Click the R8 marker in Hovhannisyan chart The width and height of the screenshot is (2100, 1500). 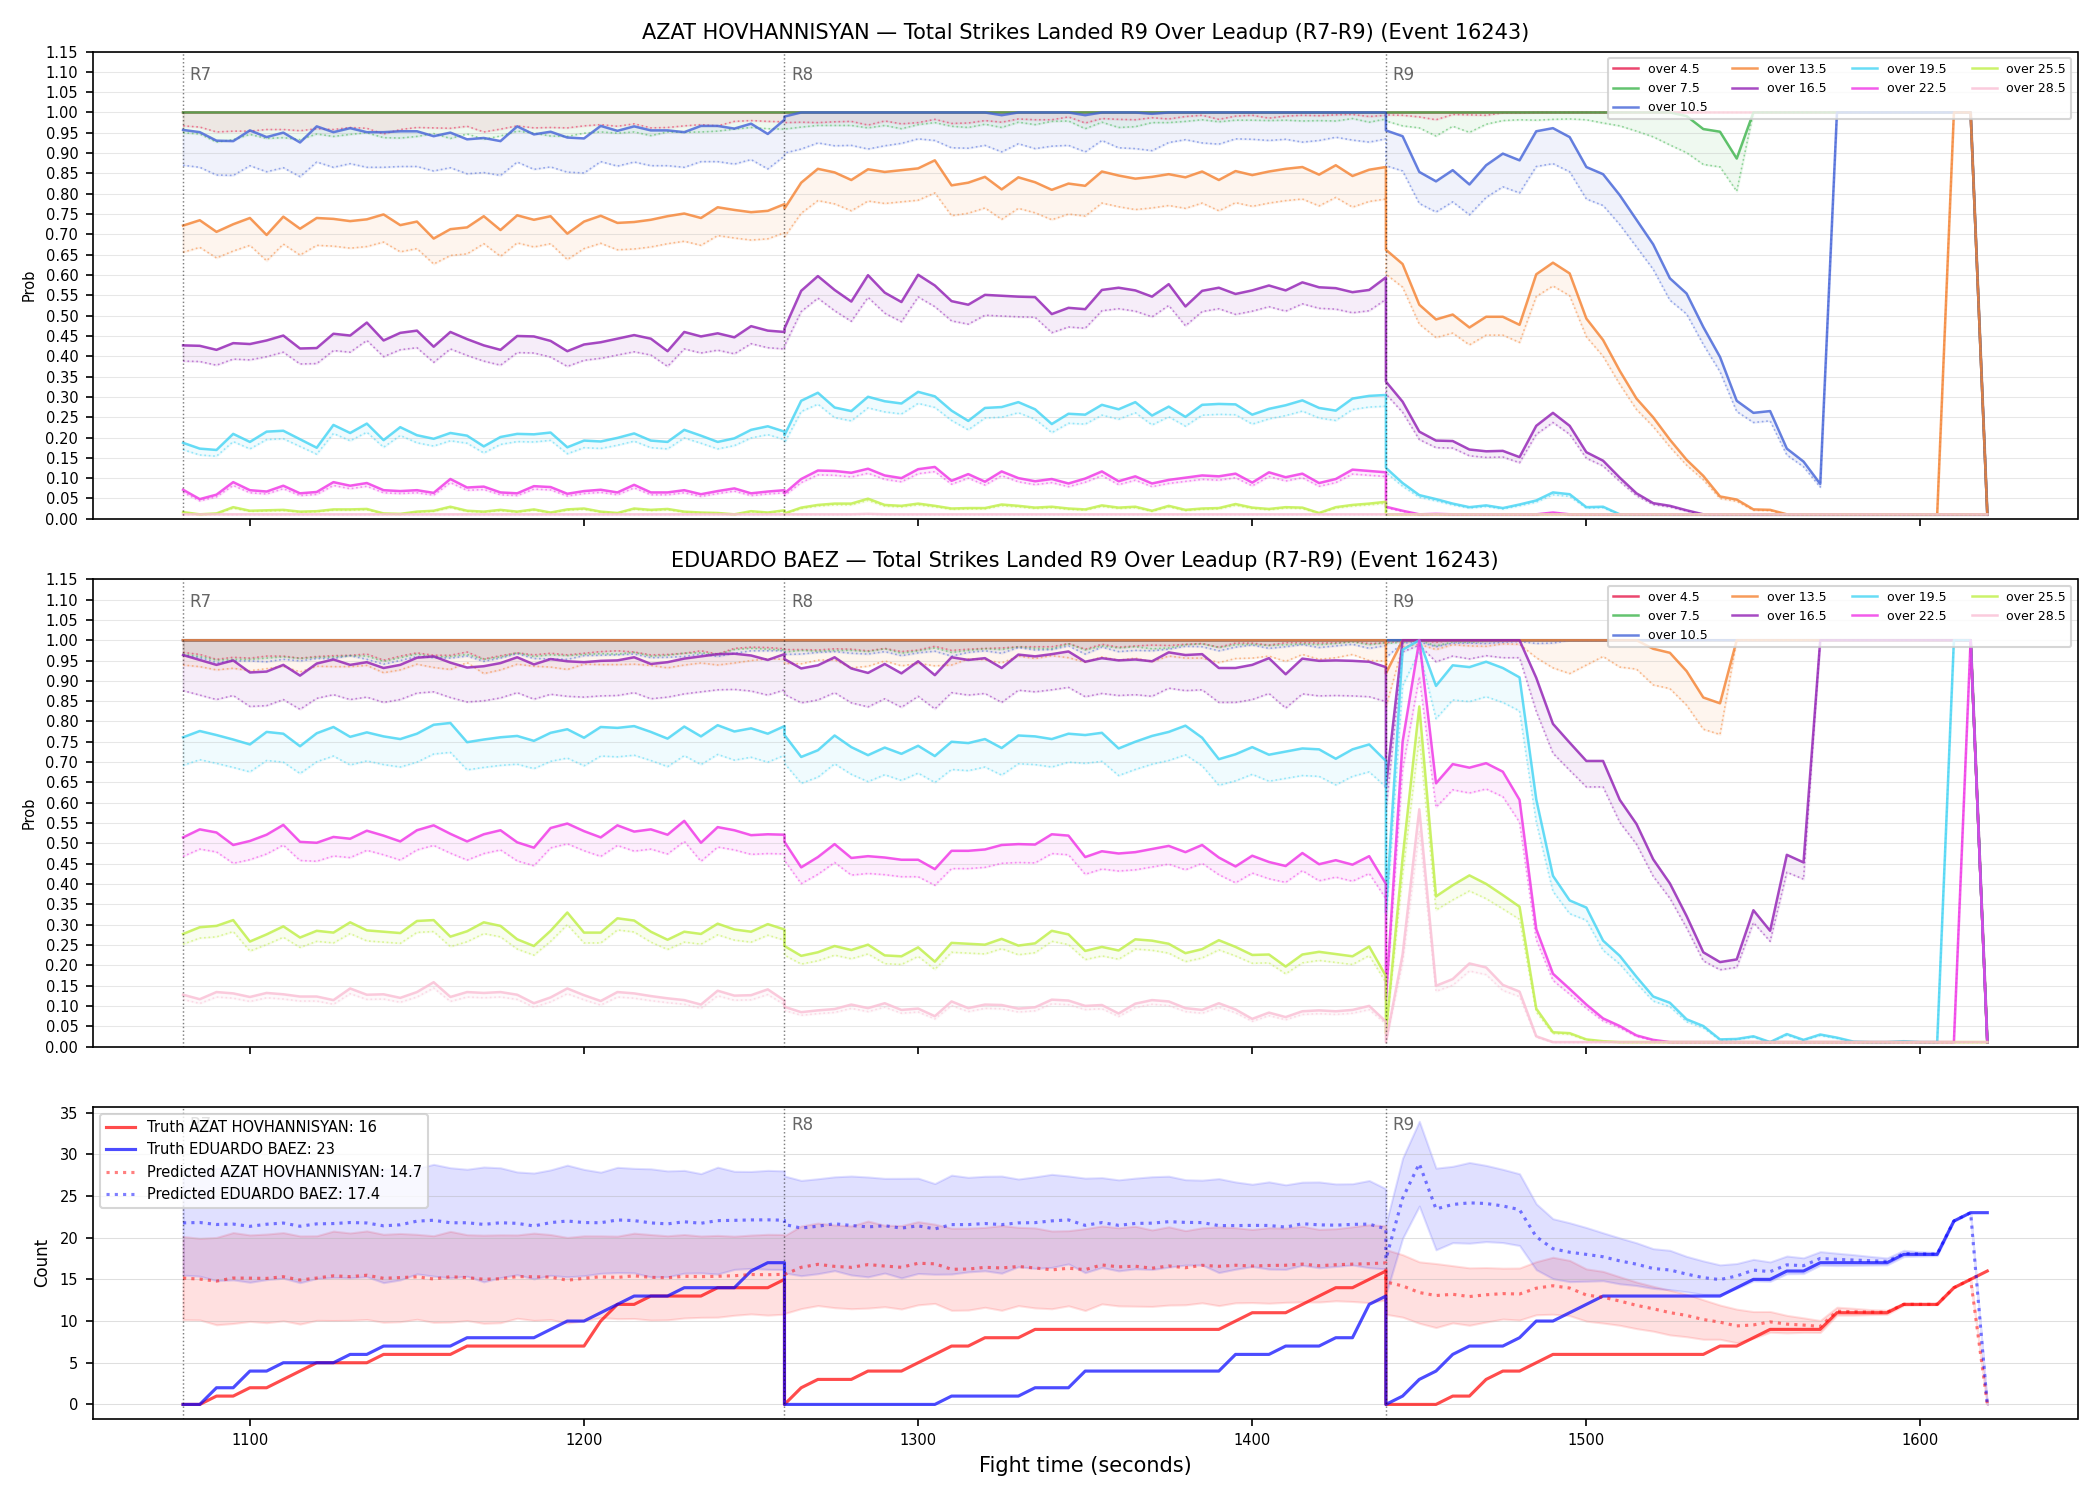[802, 74]
